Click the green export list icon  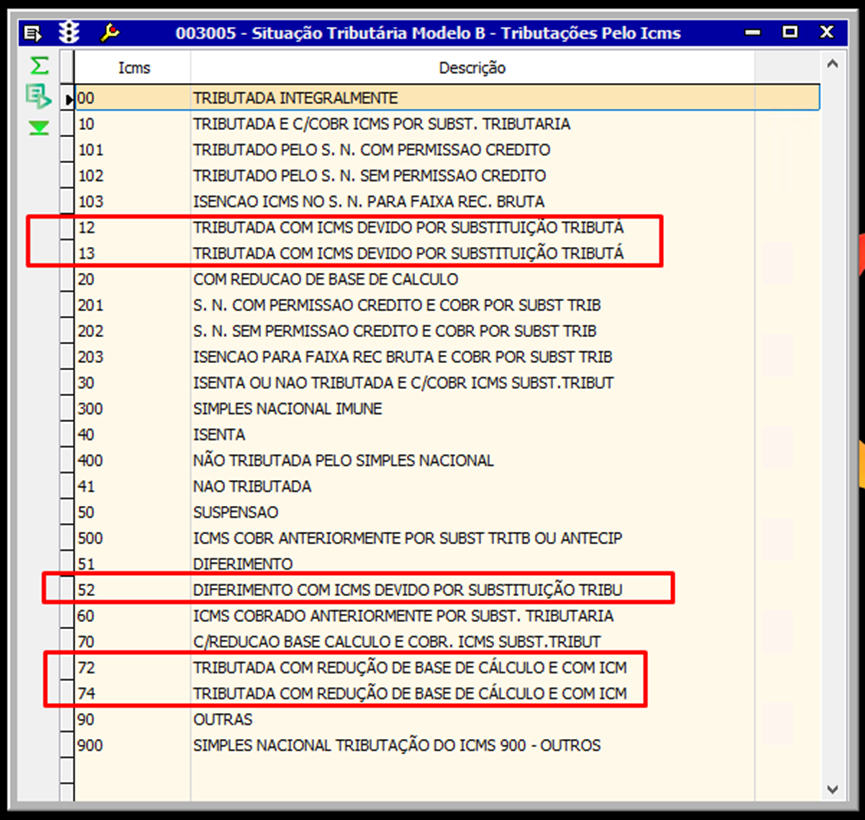click(39, 96)
